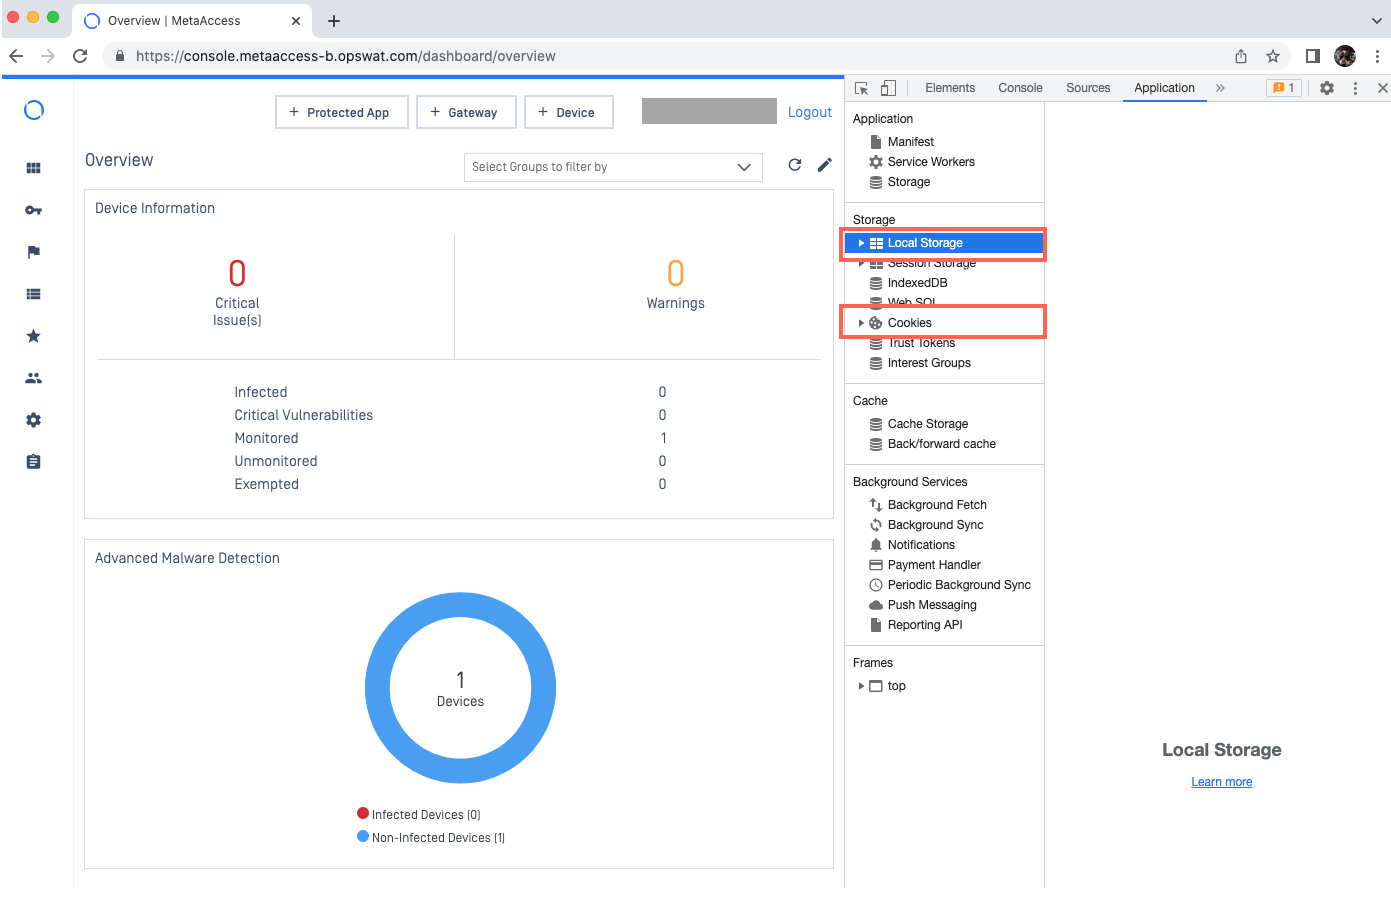Share this page from address bar

coord(1241,56)
